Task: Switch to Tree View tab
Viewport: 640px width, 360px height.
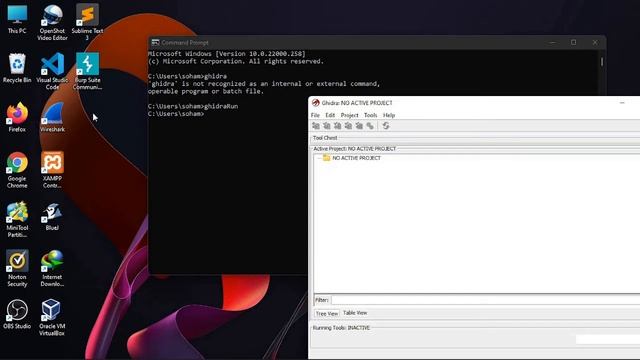Action: 327,313
